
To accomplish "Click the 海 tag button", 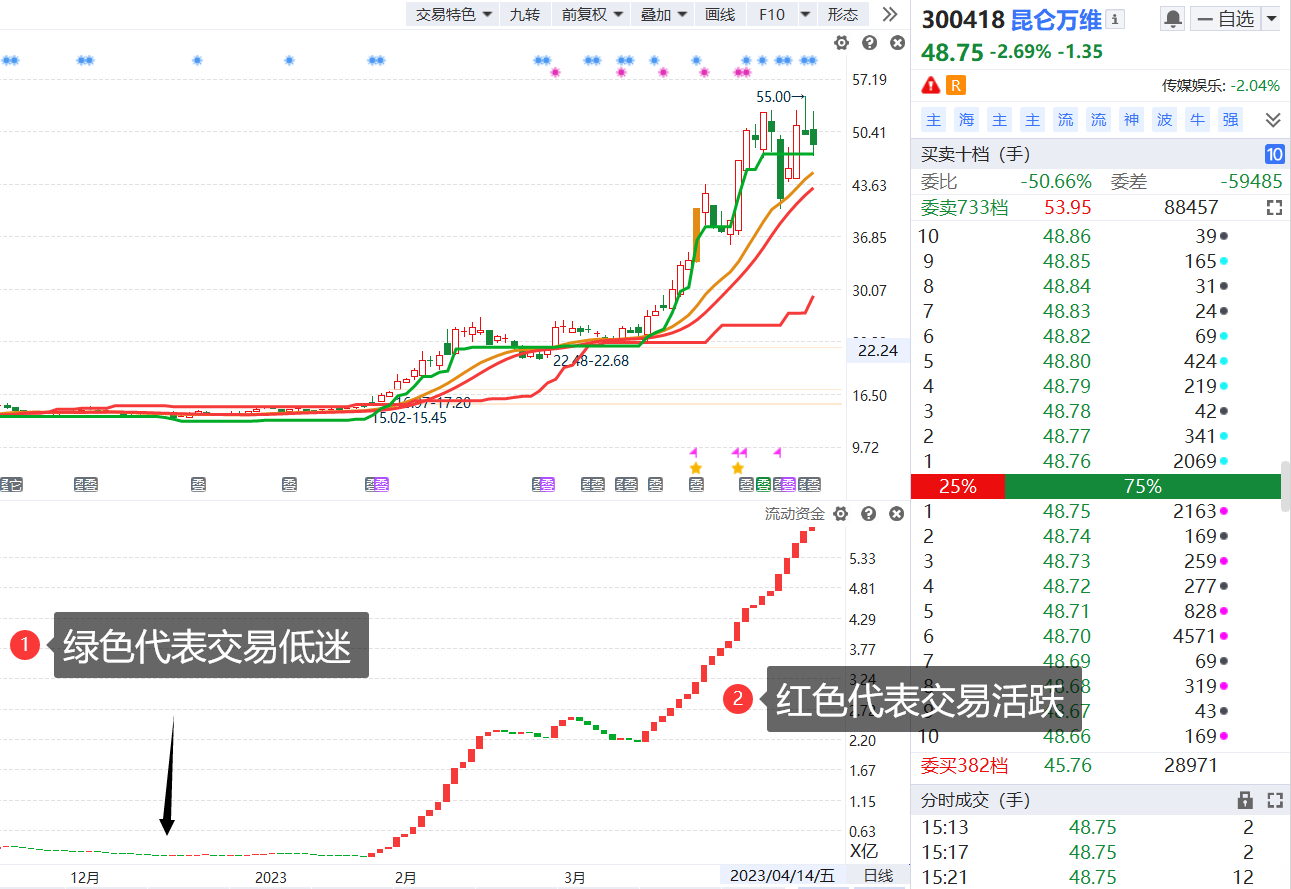I will 966,120.
